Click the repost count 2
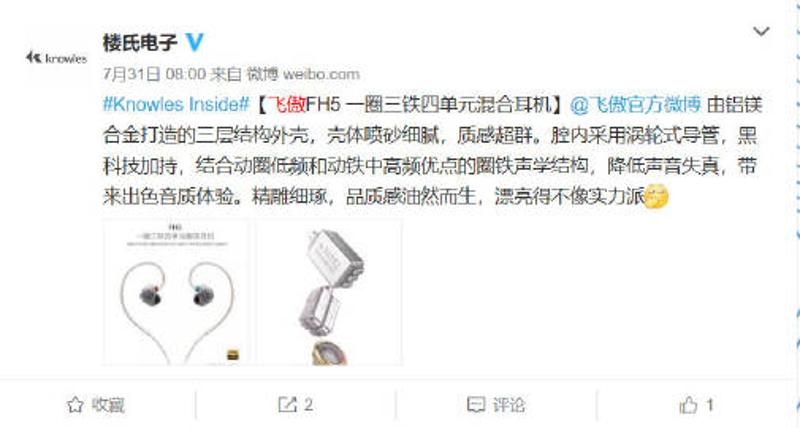The height and width of the screenshot is (428, 800). point(308,405)
